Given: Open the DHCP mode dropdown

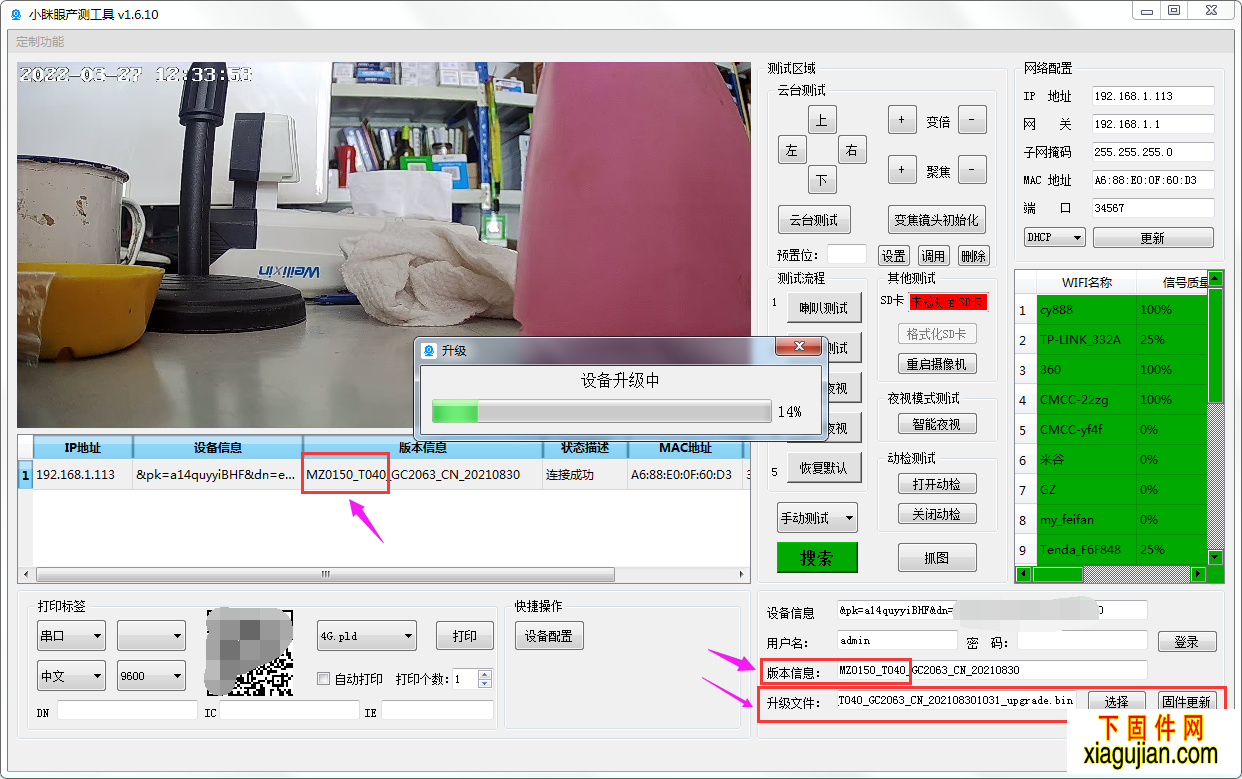Looking at the screenshot, I should point(1055,238).
